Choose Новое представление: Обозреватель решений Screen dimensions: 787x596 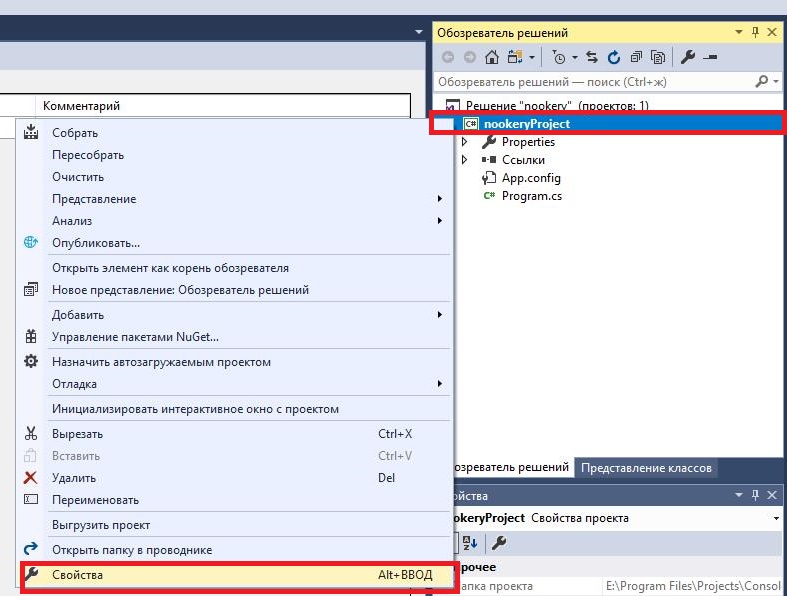235,290
